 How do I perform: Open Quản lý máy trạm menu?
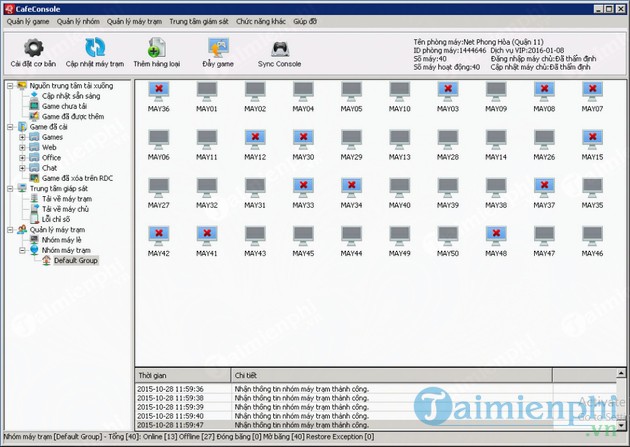[134, 22]
